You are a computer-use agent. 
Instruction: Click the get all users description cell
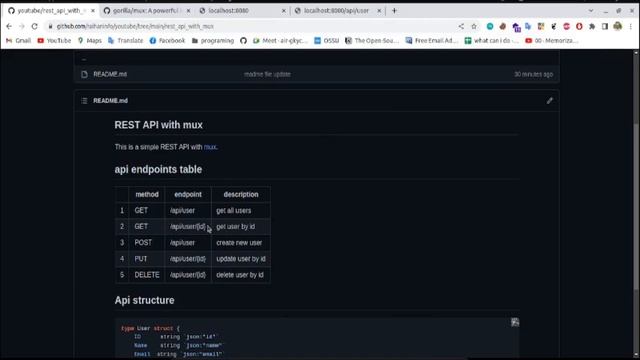tap(241, 211)
